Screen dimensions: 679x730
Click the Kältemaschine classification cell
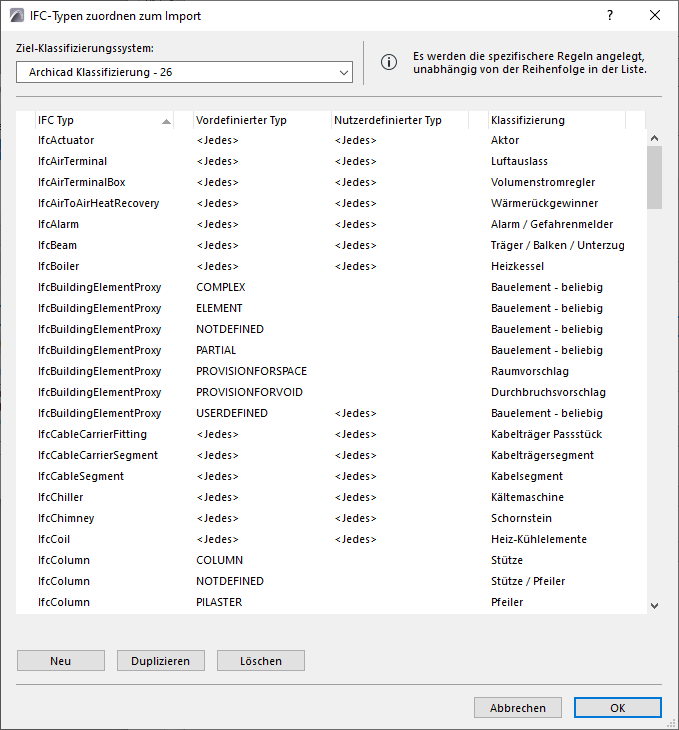coord(527,497)
